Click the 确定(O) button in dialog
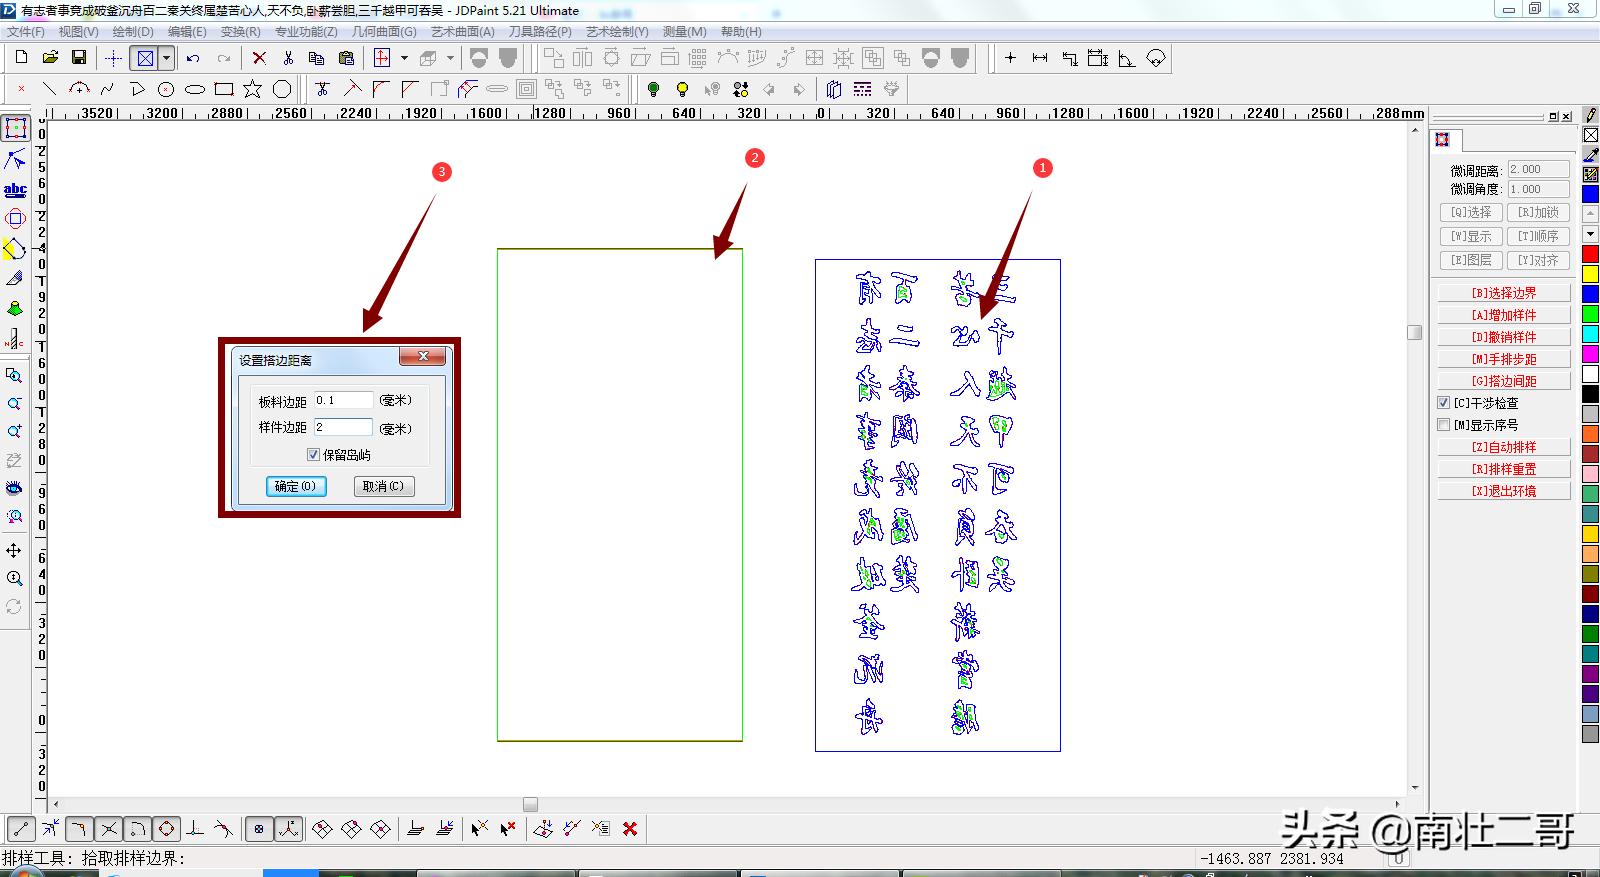Screen dimensions: 1600x877 295,486
